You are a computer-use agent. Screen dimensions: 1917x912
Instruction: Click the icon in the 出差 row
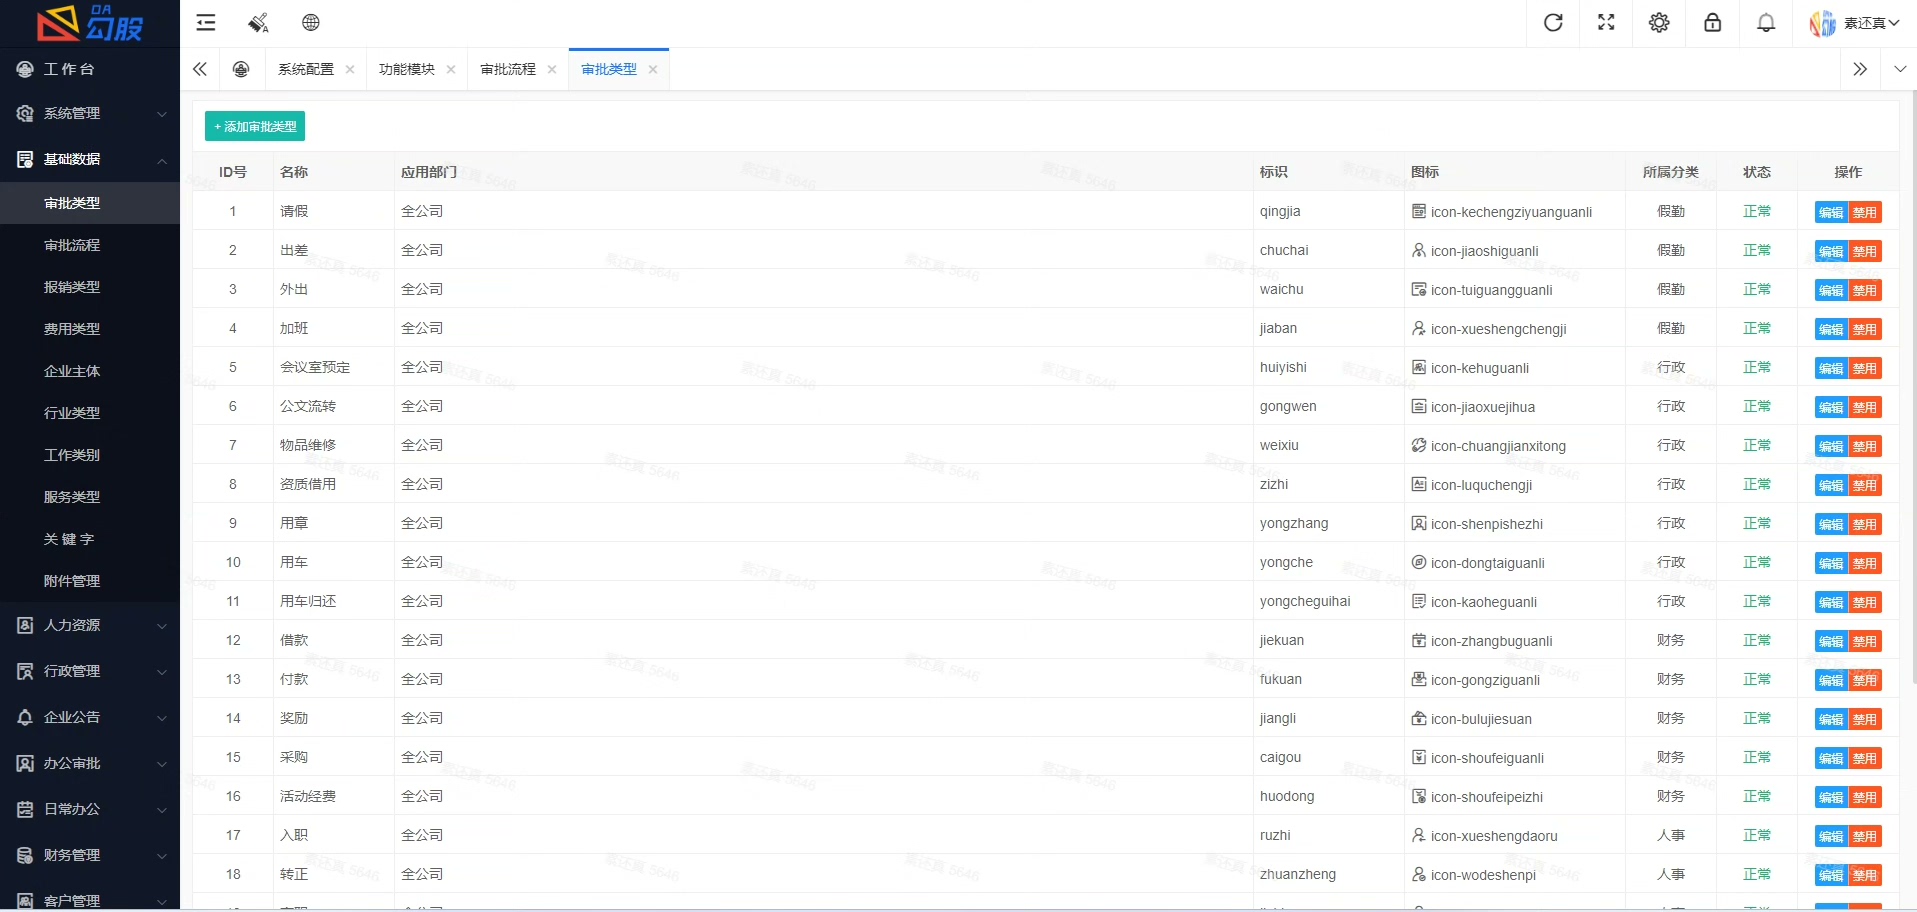1419,251
